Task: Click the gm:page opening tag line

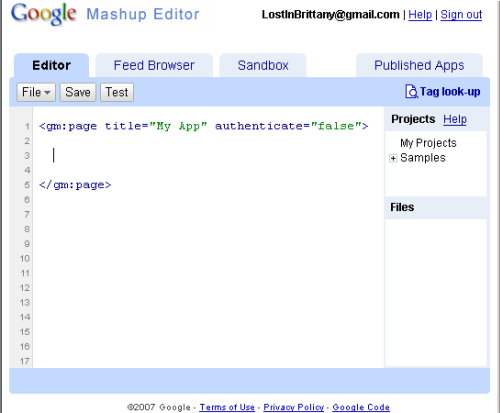Action: click(203, 126)
